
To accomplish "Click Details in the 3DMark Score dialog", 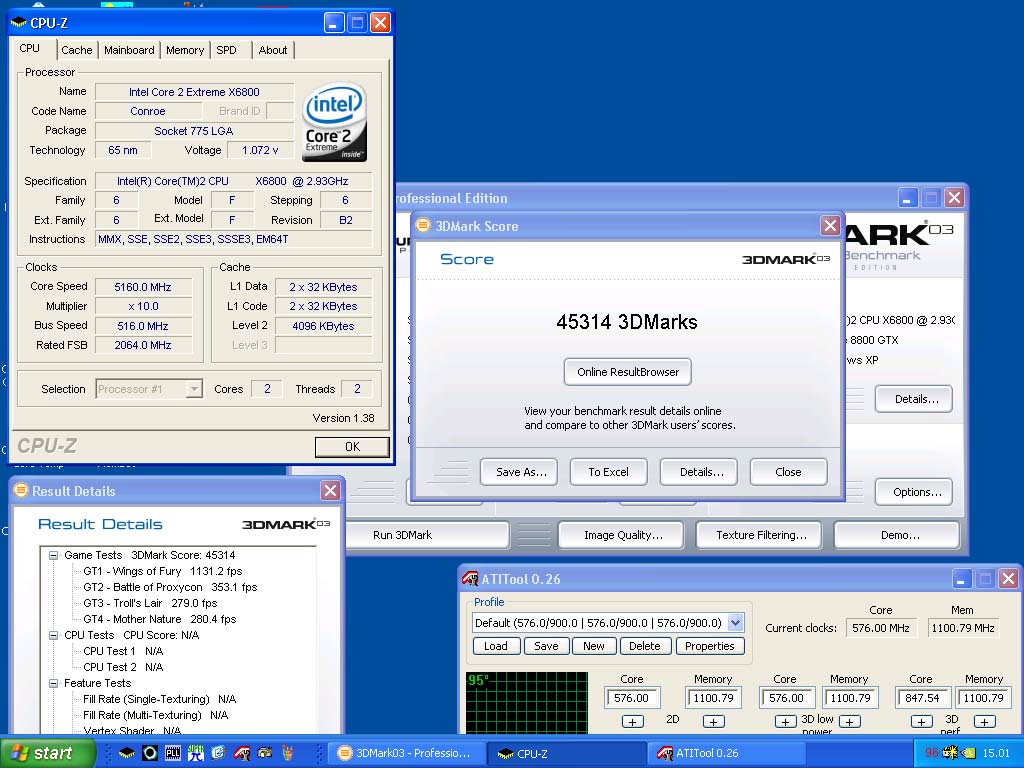I will point(699,472).
